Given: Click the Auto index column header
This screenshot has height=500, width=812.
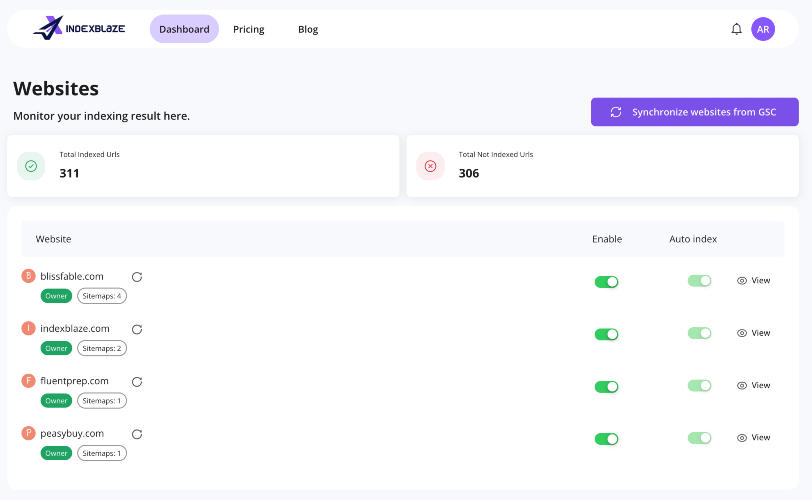Looking at the screenshot, I should [693, 239].
